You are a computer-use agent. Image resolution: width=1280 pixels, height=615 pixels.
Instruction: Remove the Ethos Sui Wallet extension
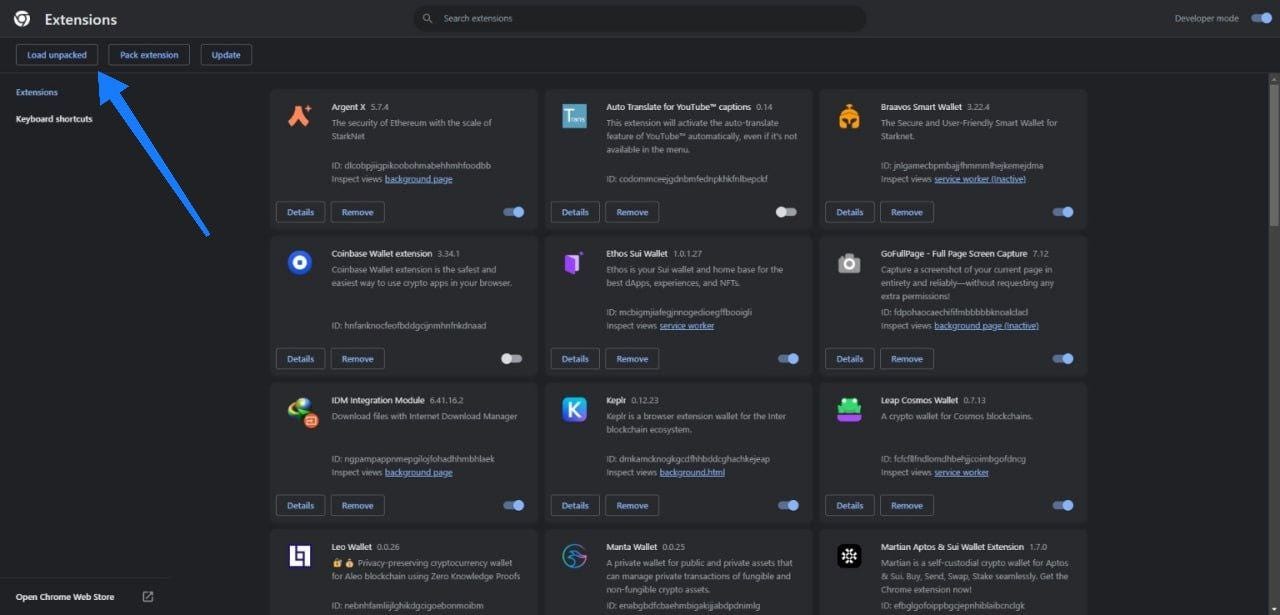[632, 358]
